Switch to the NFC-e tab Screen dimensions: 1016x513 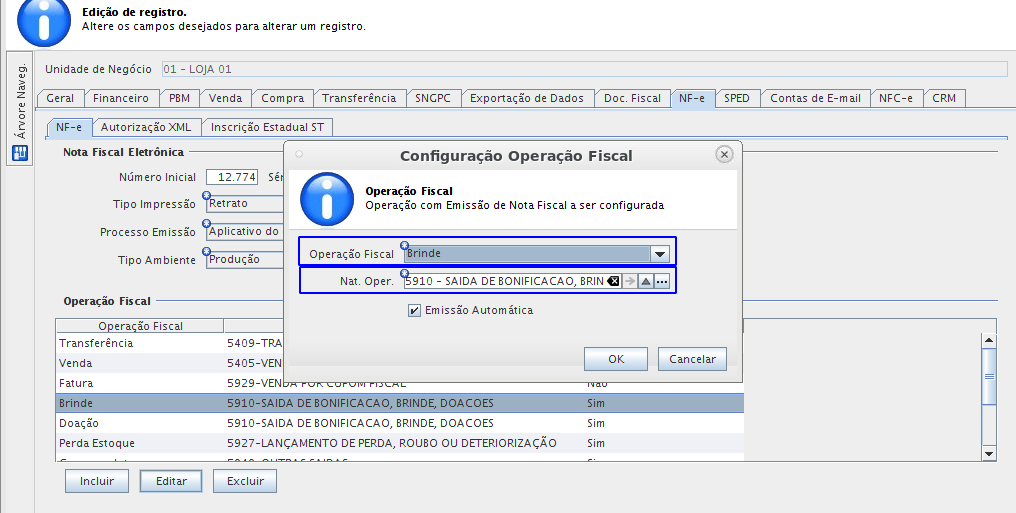tap(896, 98)
